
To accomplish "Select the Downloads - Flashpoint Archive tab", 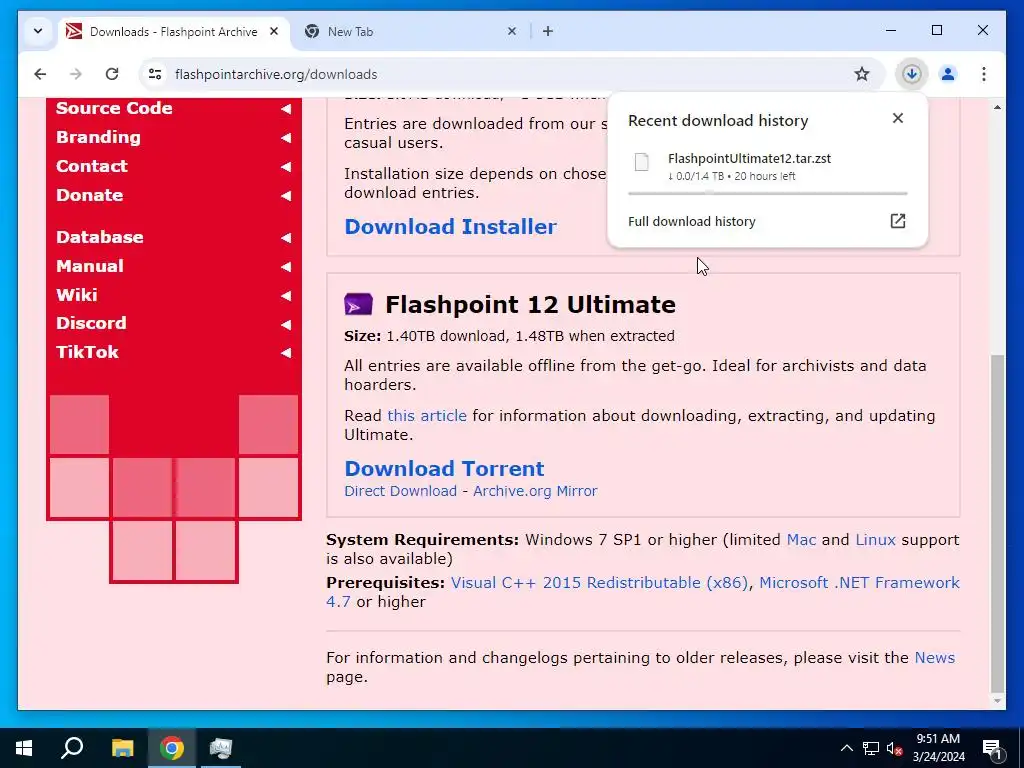I will coord(174,31).
